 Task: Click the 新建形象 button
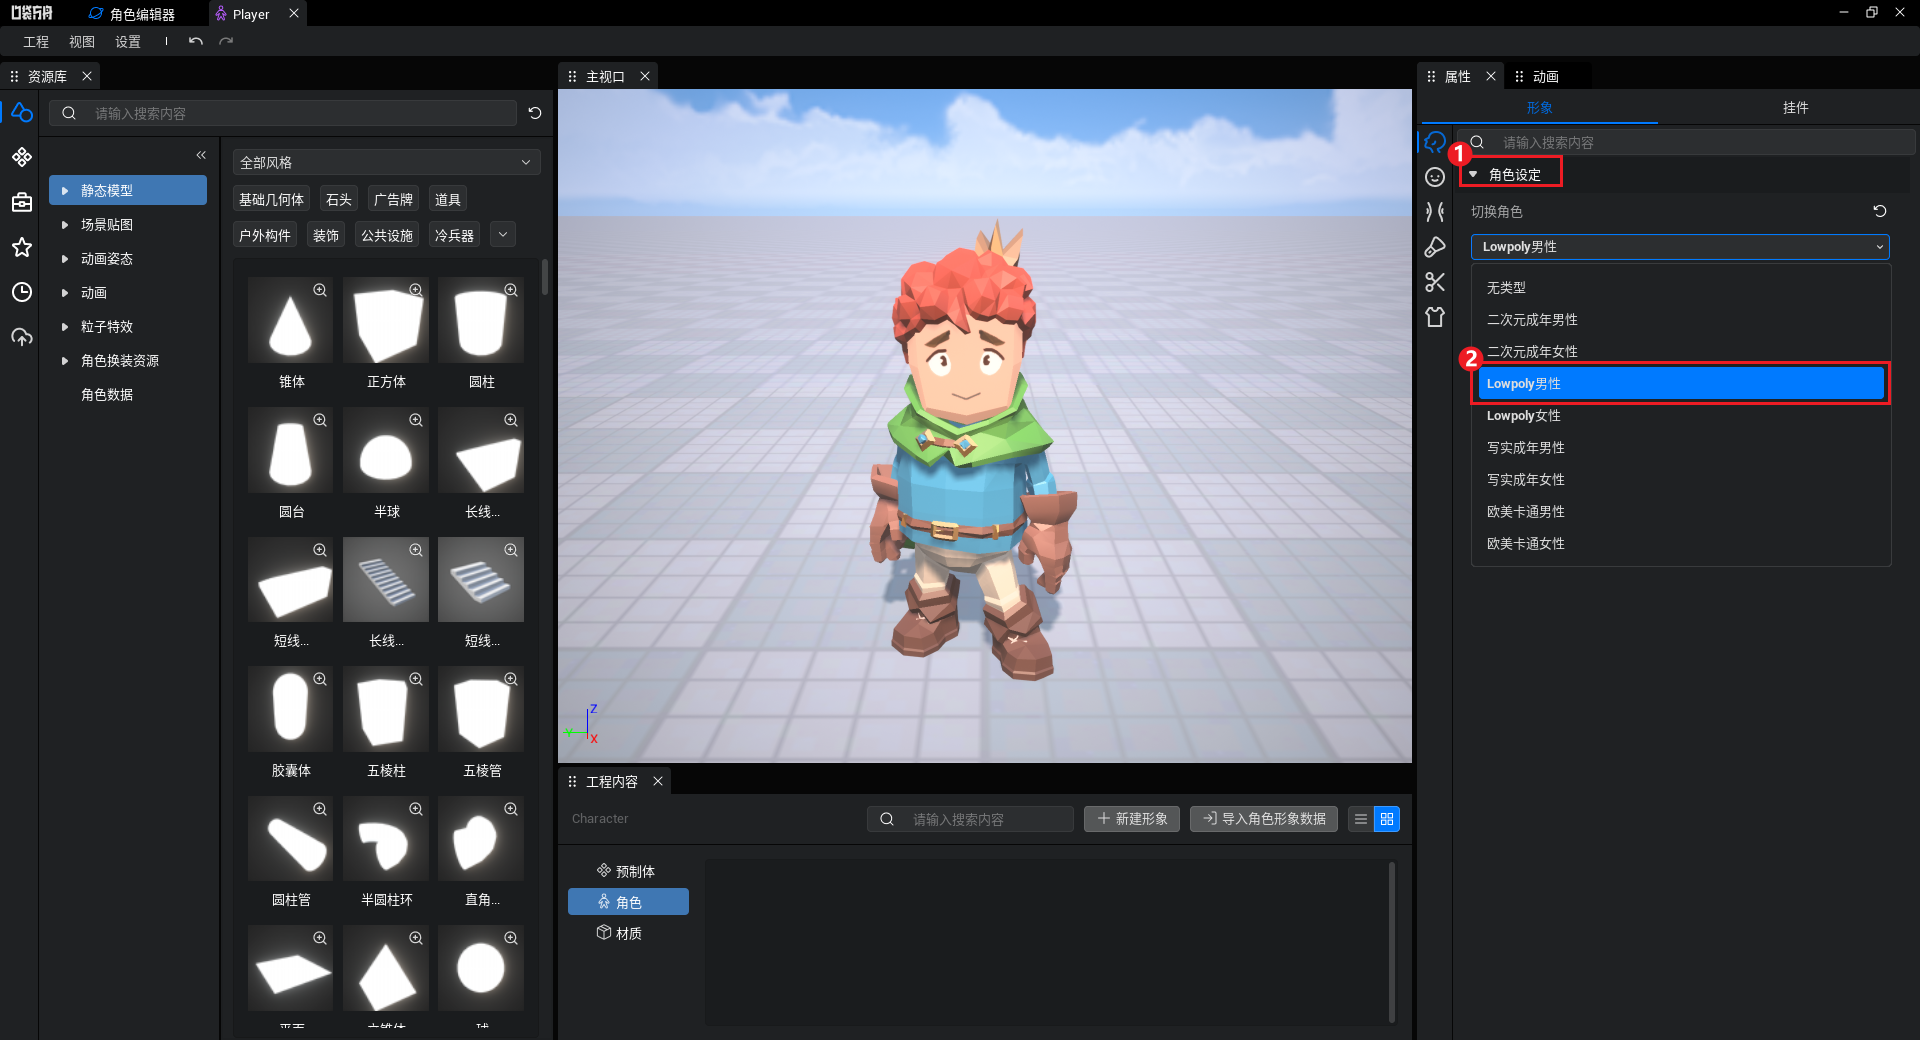(1132, 819)
